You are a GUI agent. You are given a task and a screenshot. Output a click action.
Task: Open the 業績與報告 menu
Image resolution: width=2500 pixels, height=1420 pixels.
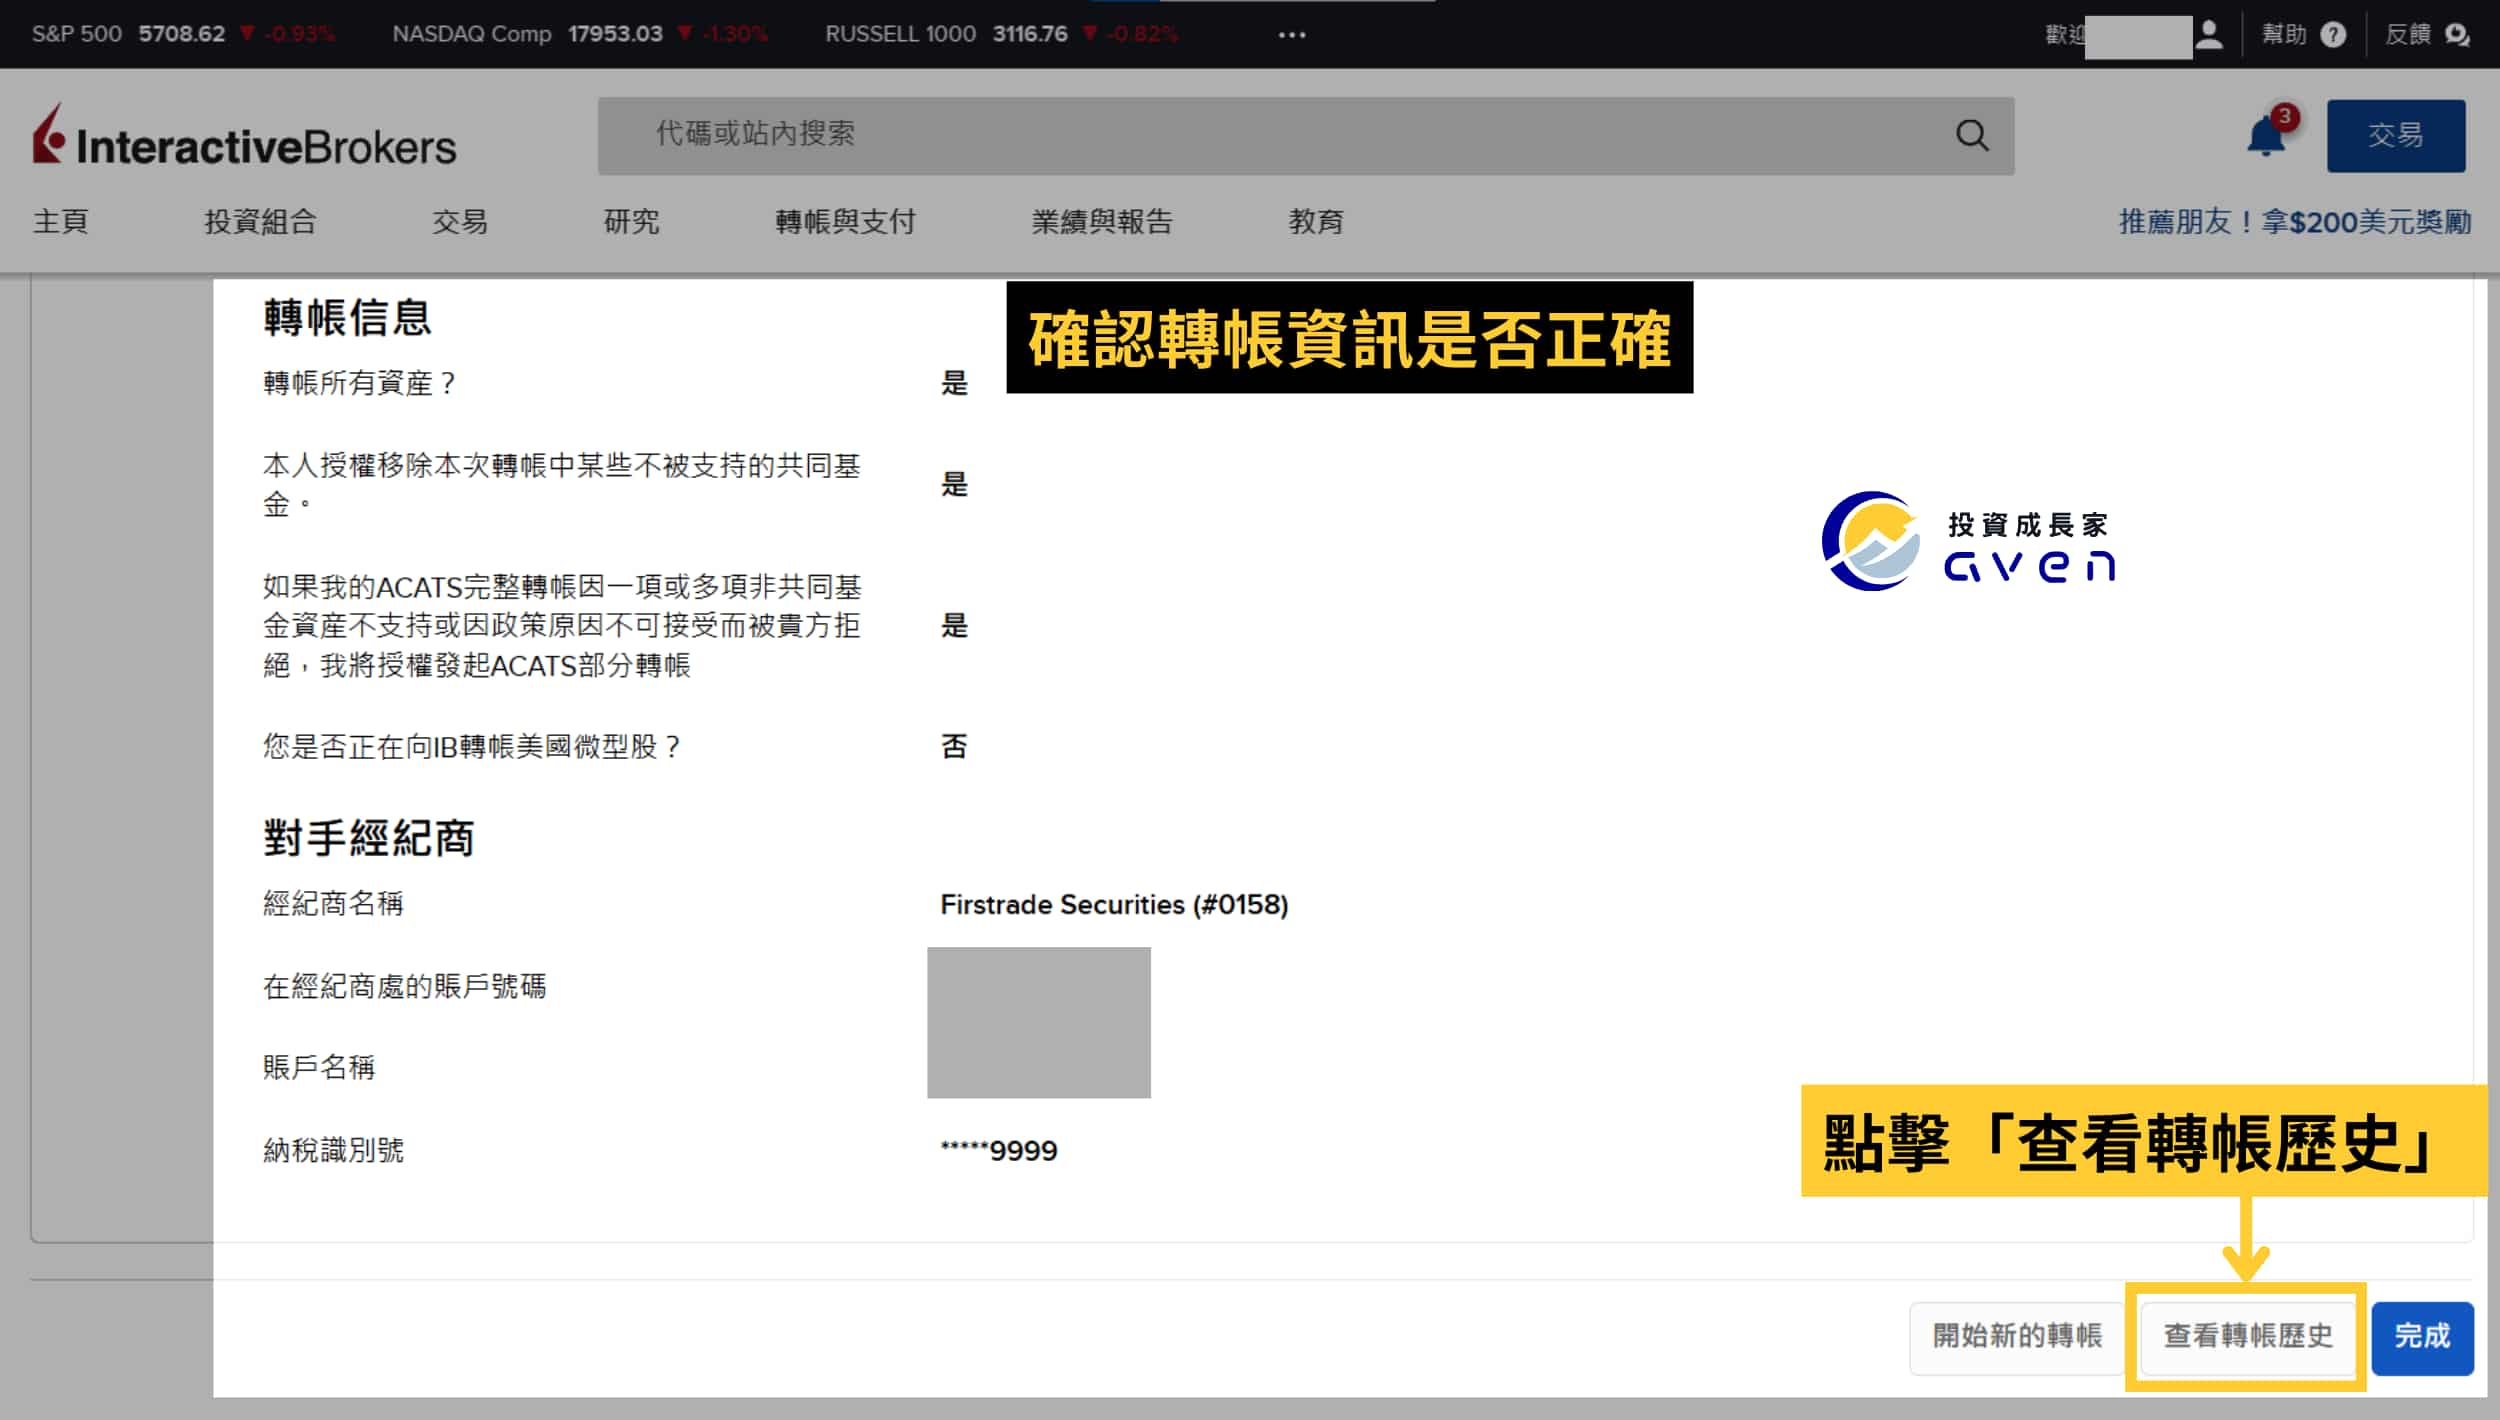(1102, 221)
